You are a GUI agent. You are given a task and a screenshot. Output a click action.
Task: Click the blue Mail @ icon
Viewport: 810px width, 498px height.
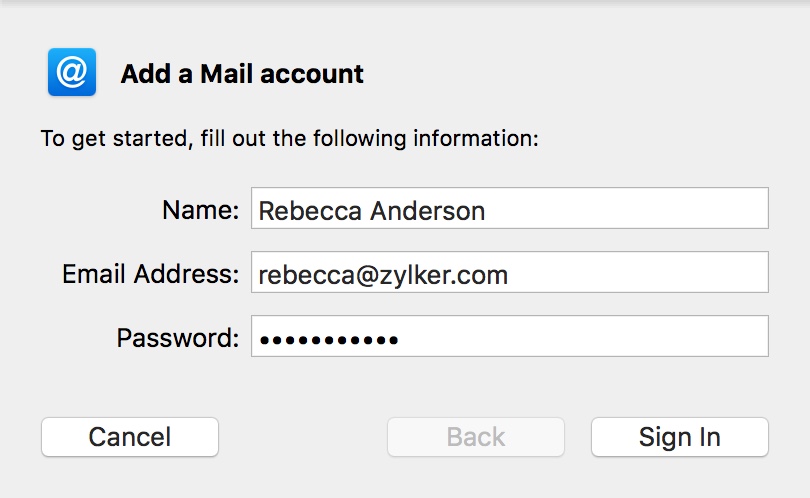tap(72, 73)
